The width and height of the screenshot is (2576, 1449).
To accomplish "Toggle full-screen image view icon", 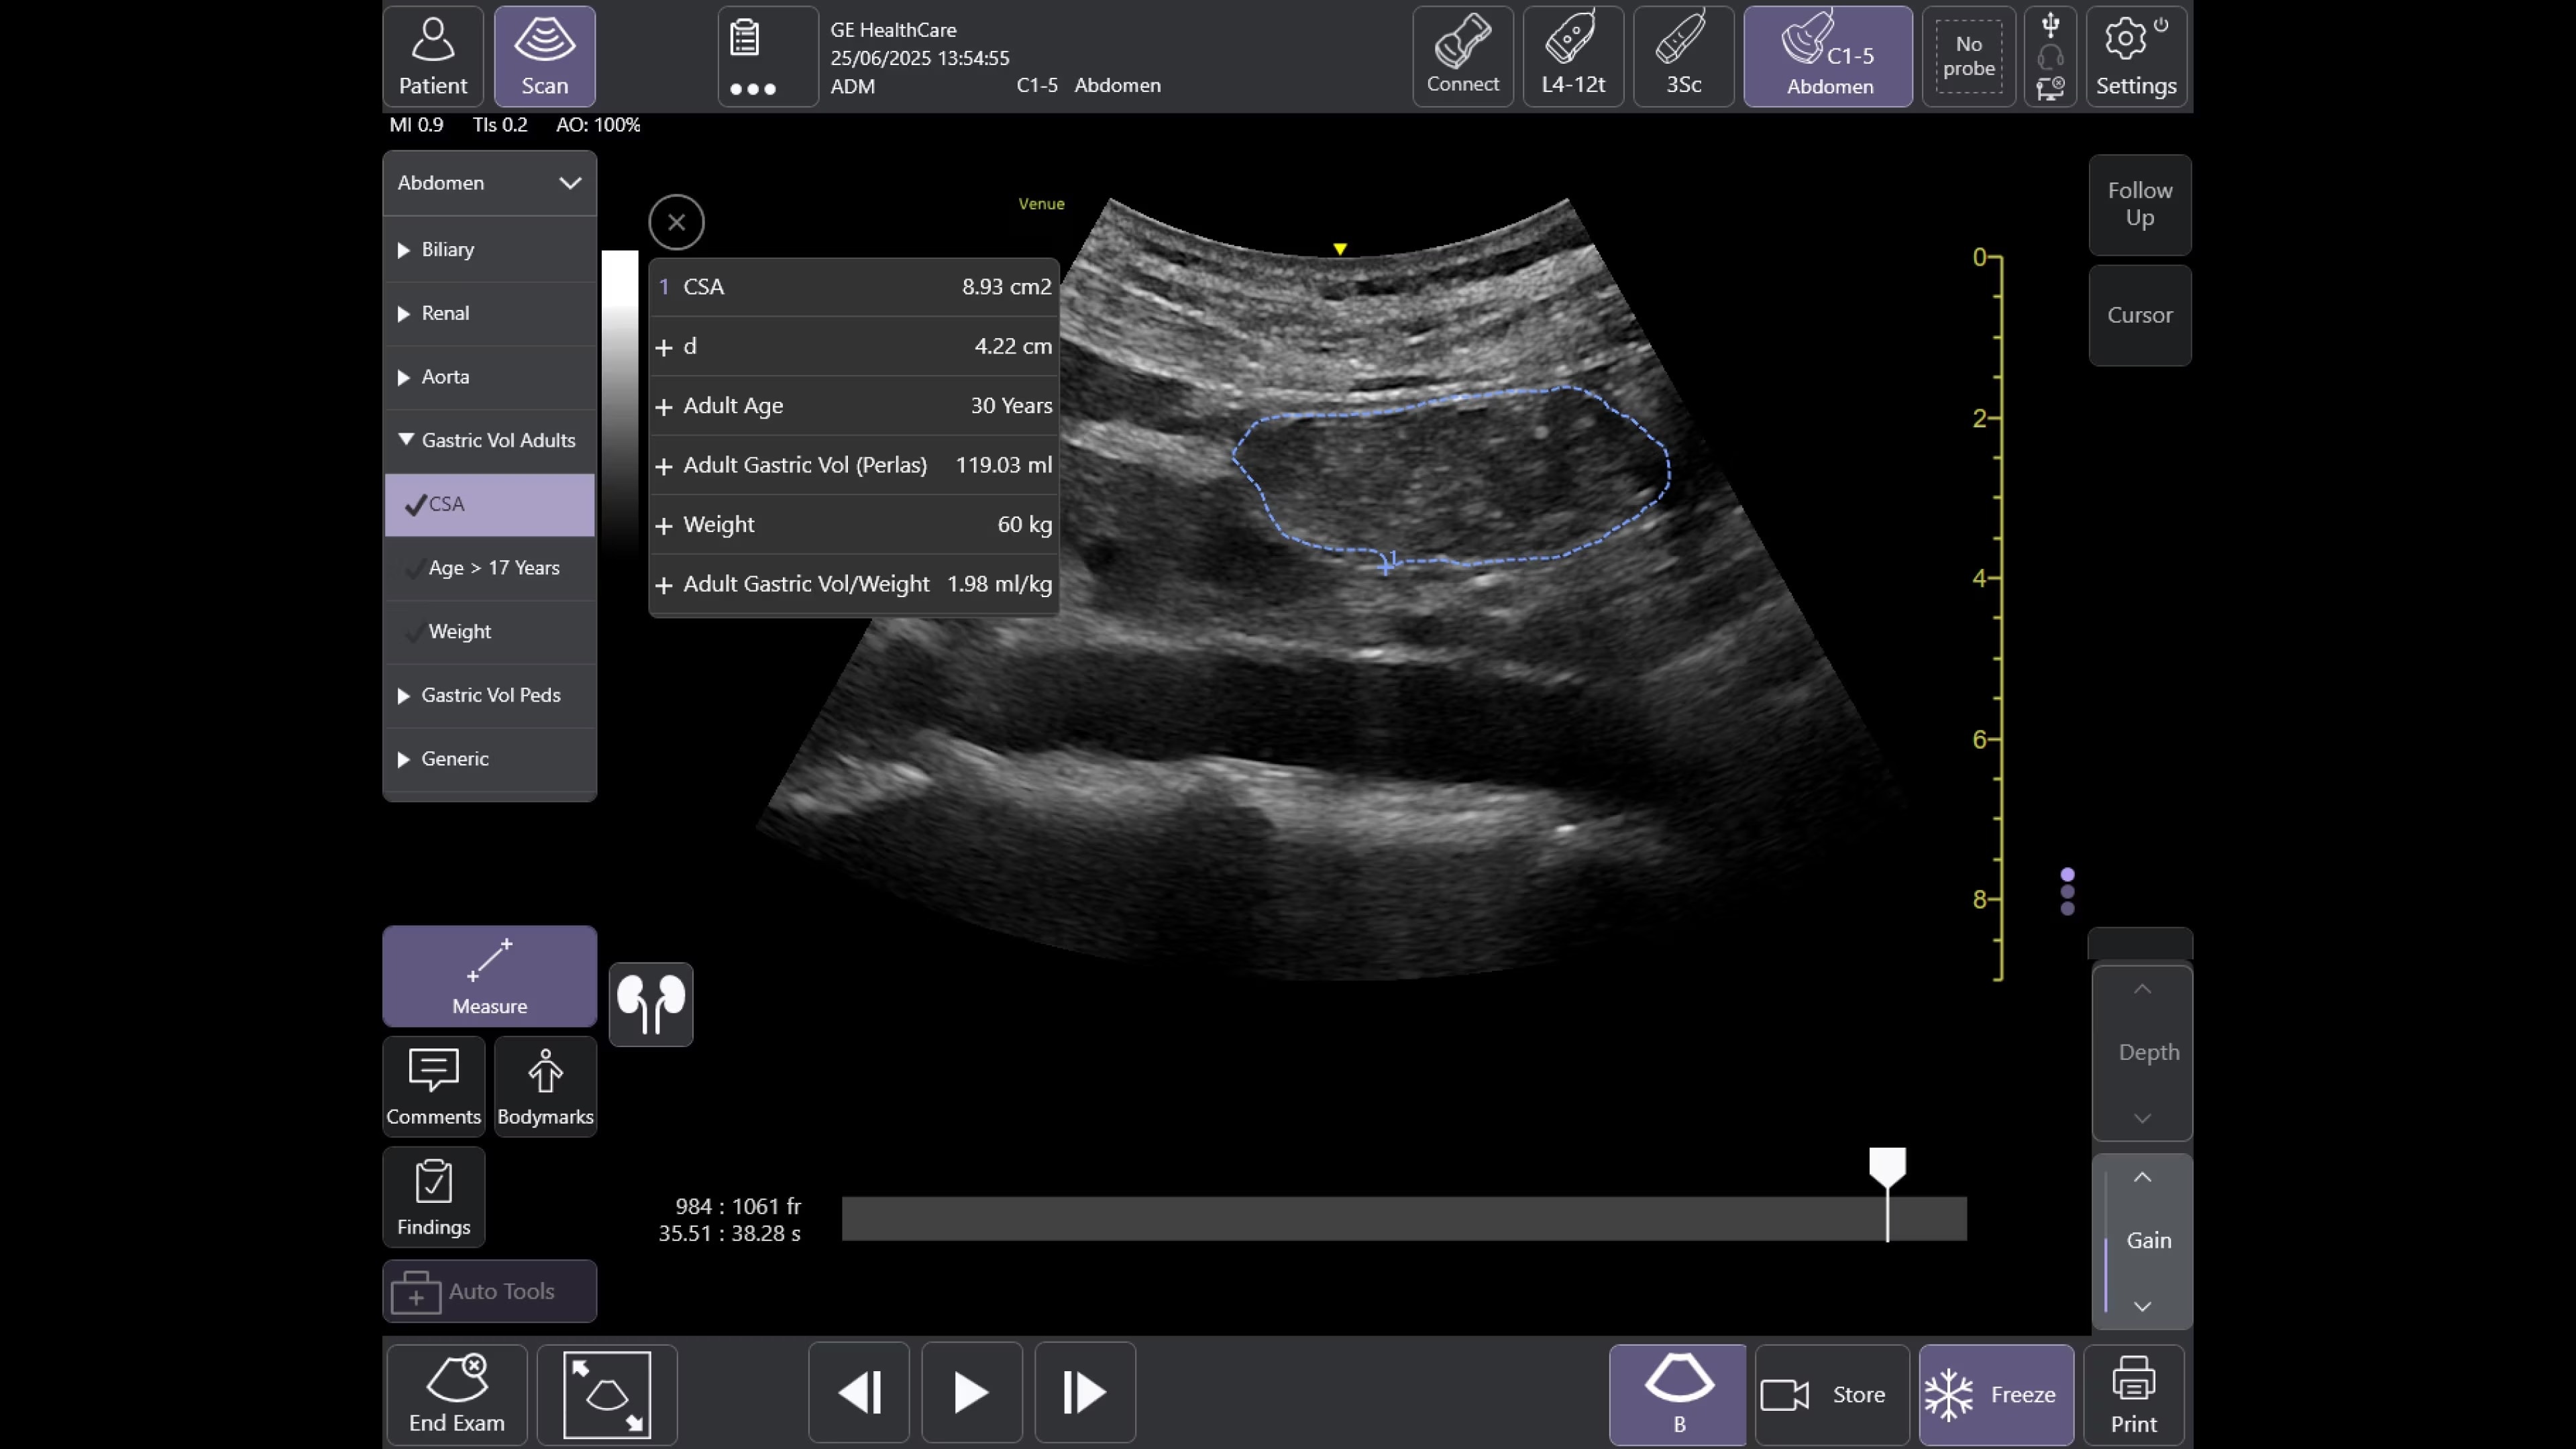I will (606, 1394).
